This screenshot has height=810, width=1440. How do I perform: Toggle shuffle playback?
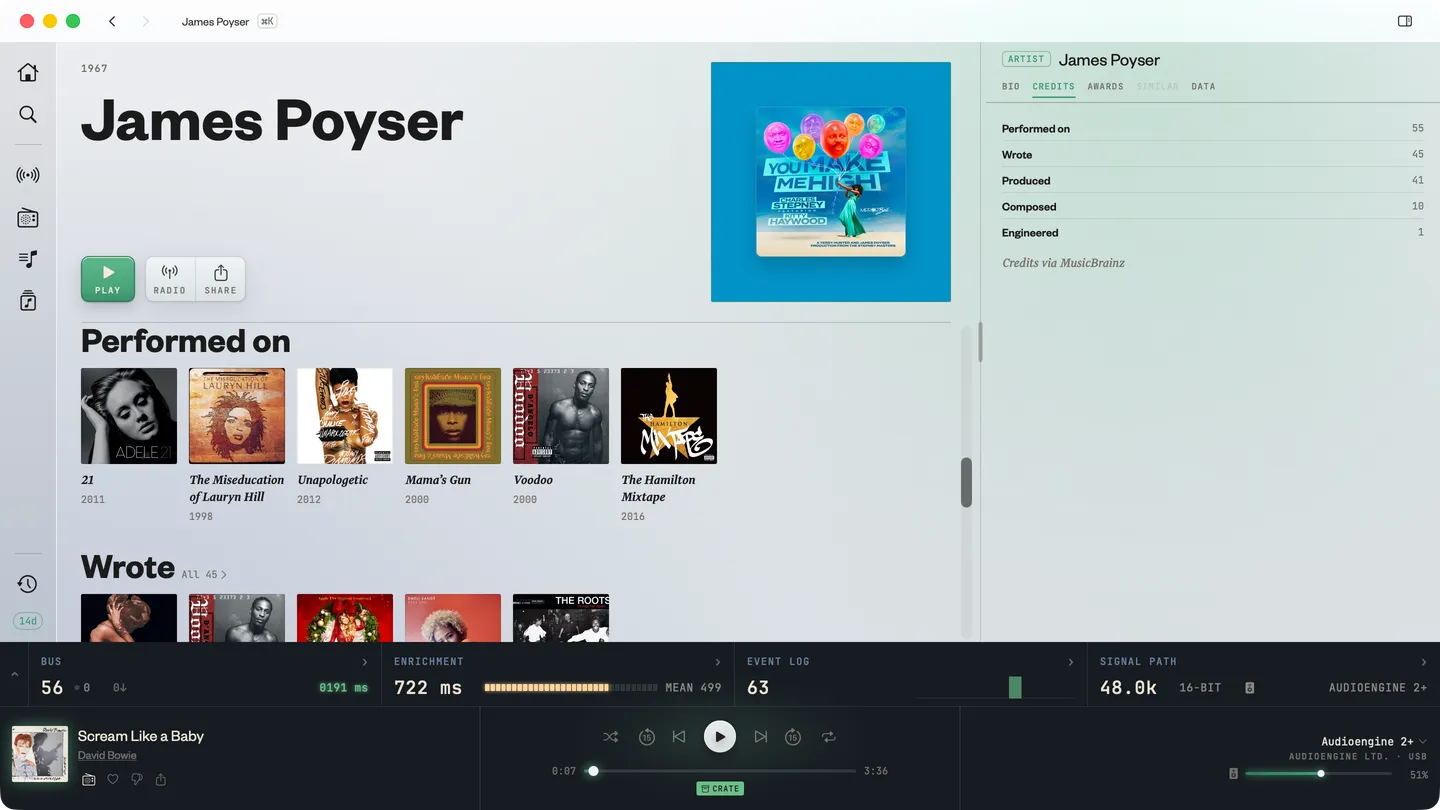point(611,737)
